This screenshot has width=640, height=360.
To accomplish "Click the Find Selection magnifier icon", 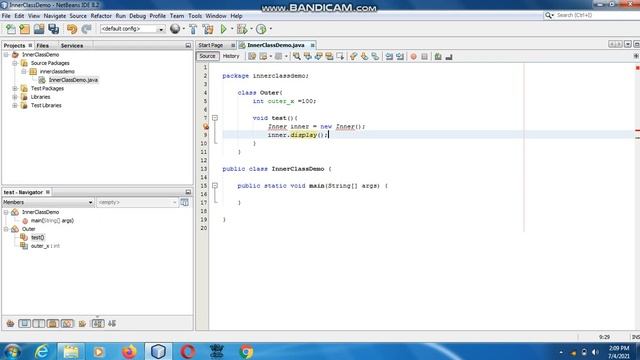I will coord(297,56).
